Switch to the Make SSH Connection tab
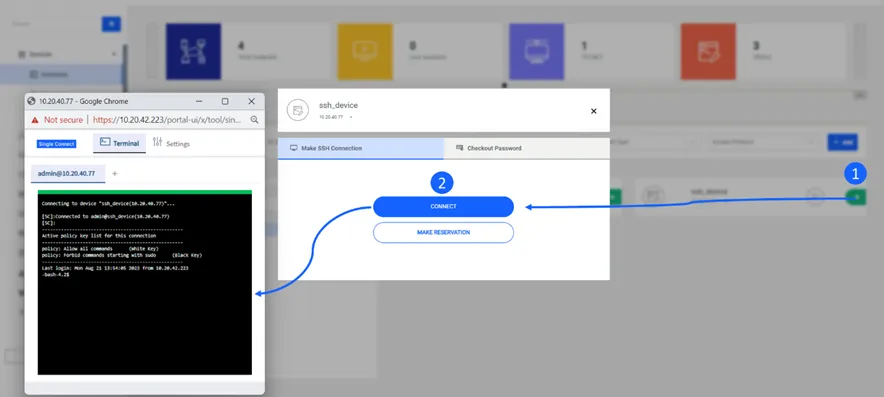Screen dimensions: 884x397 [361, 148]
